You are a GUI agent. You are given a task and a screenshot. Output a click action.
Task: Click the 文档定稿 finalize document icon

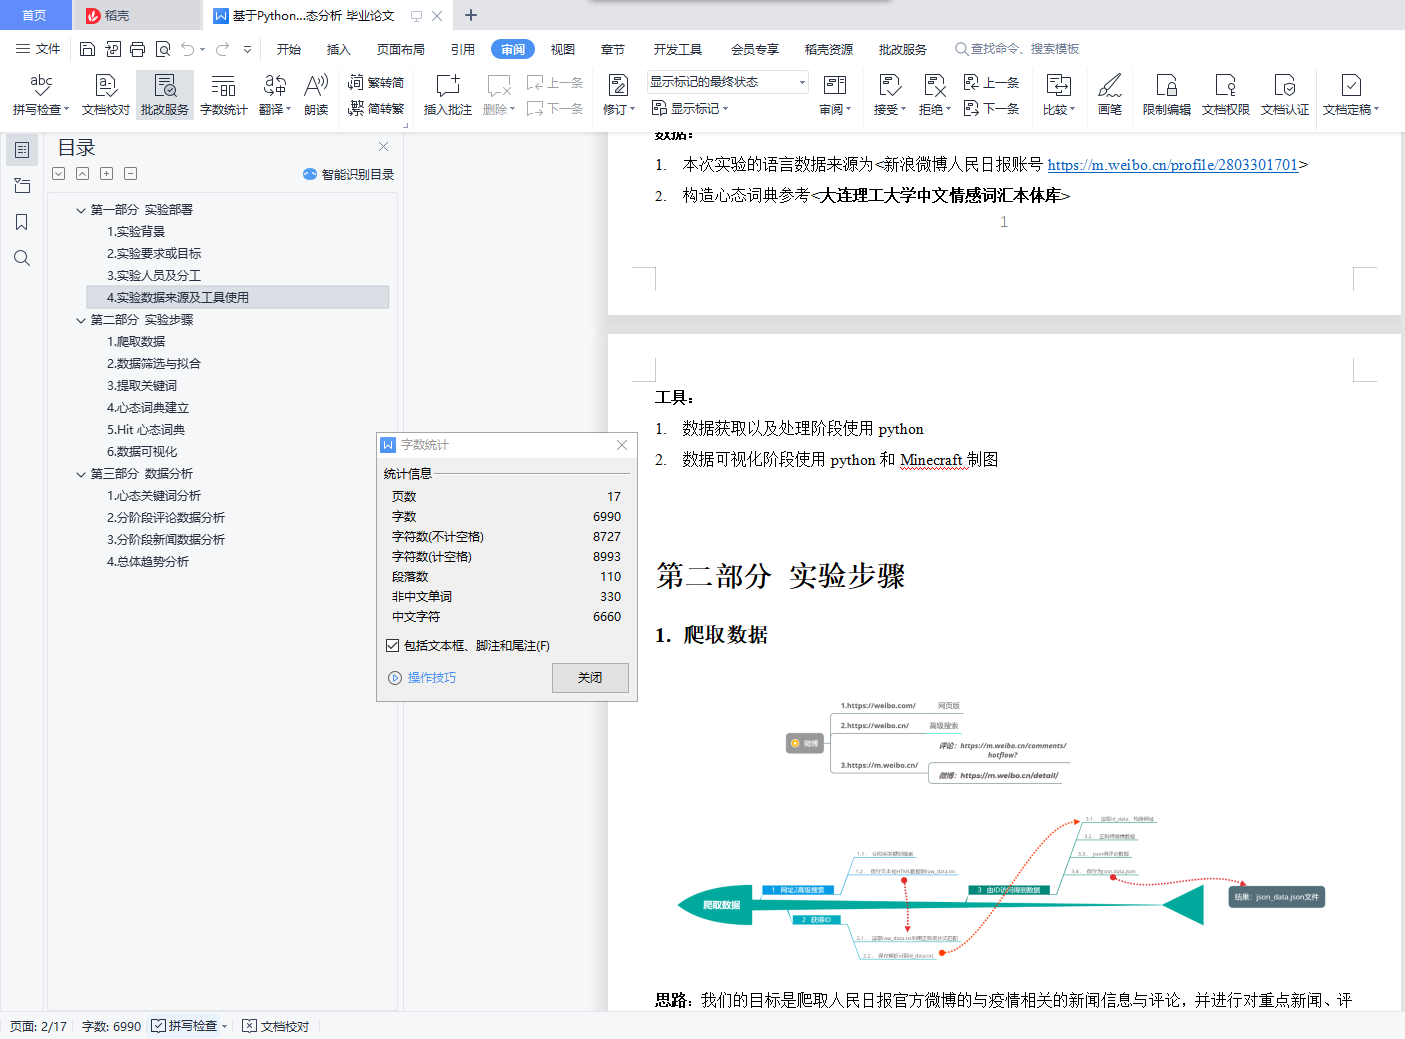(1351, 85)
